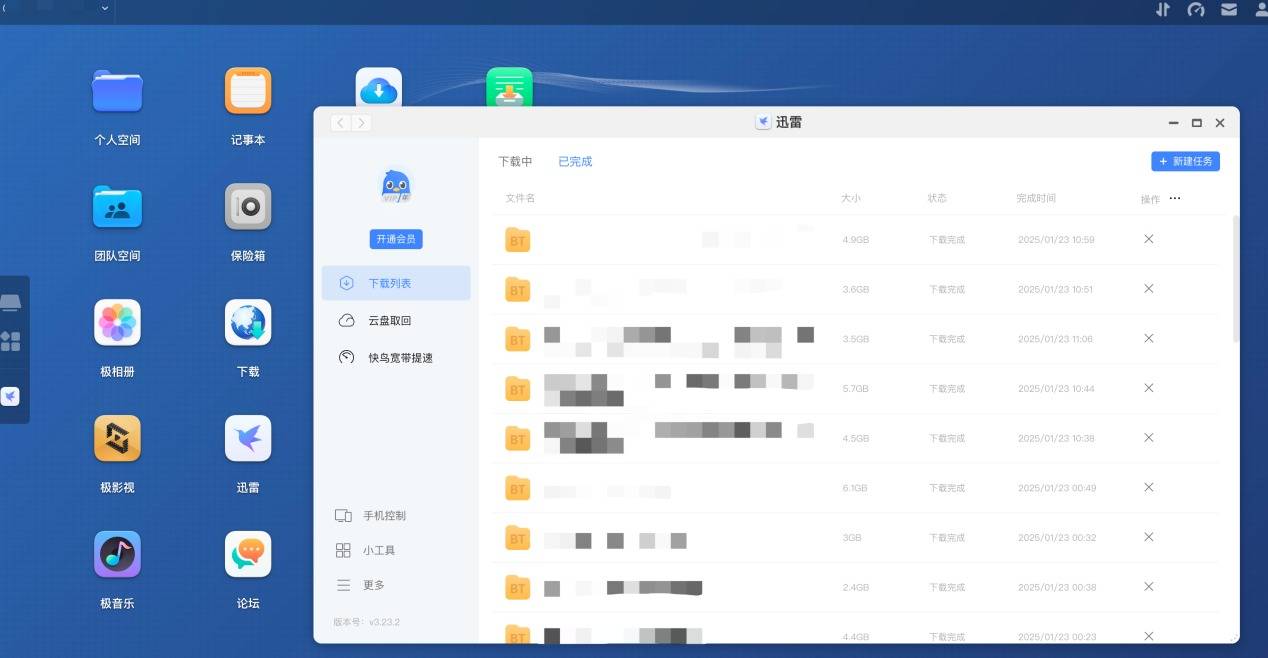The height and width of the screenshot is (658, 1268).
Task: Delete the task completed at 10:59
Action: pos(1149,239)
